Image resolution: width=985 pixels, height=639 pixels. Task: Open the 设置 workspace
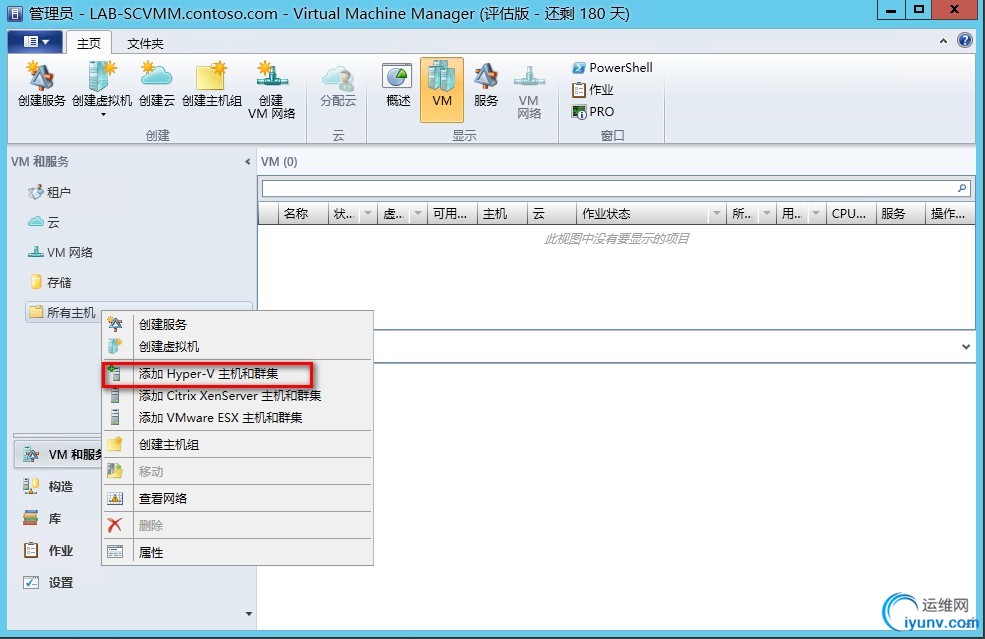click(x=48, y=582)
